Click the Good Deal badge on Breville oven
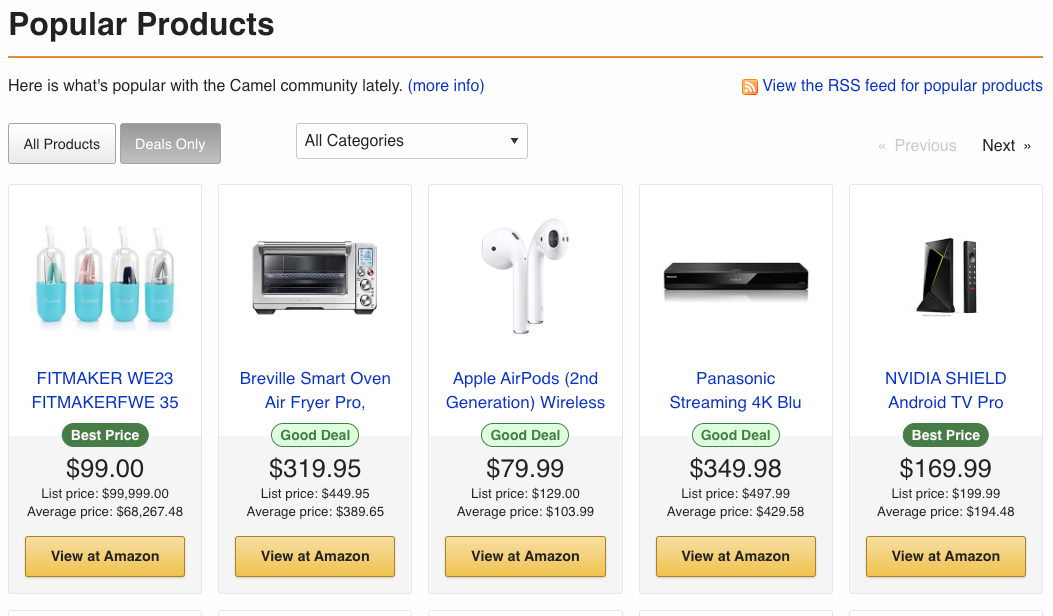 315,435
